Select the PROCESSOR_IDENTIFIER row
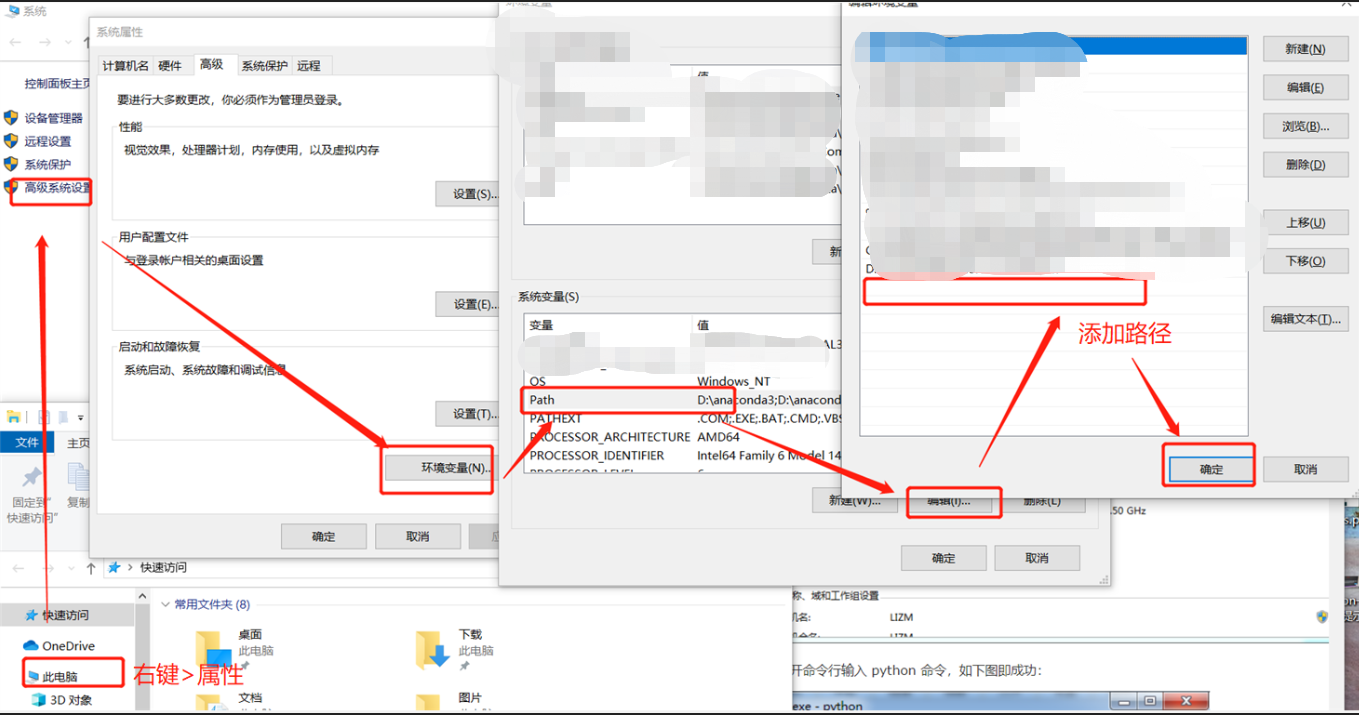 [680, 455]
